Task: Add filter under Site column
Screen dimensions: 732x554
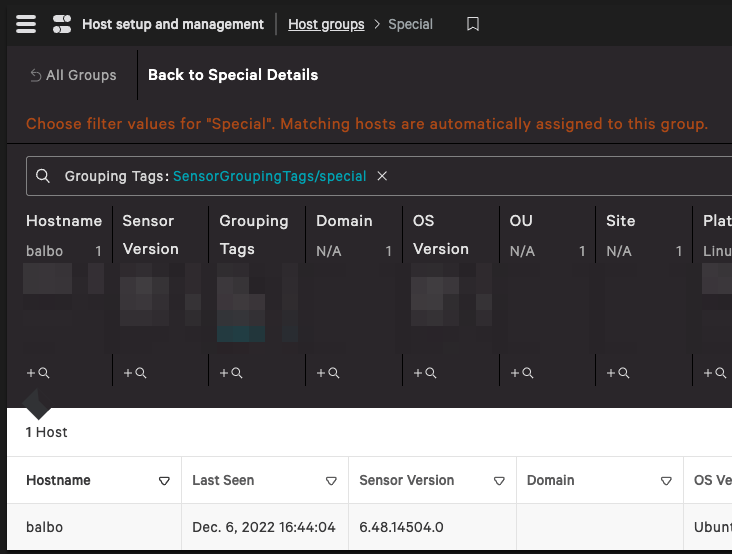Action: 618,372
